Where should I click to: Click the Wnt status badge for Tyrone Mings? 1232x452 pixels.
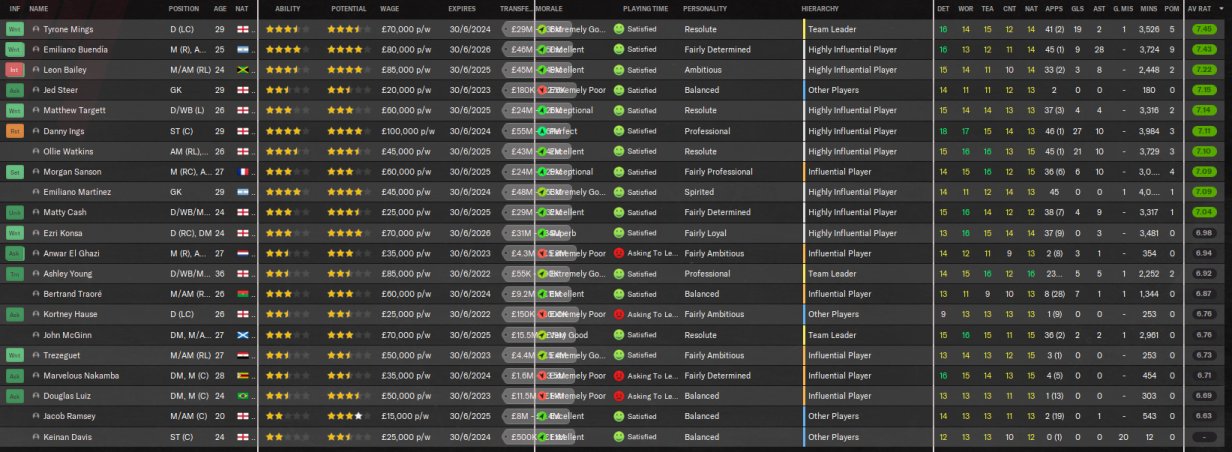(14, 29)
